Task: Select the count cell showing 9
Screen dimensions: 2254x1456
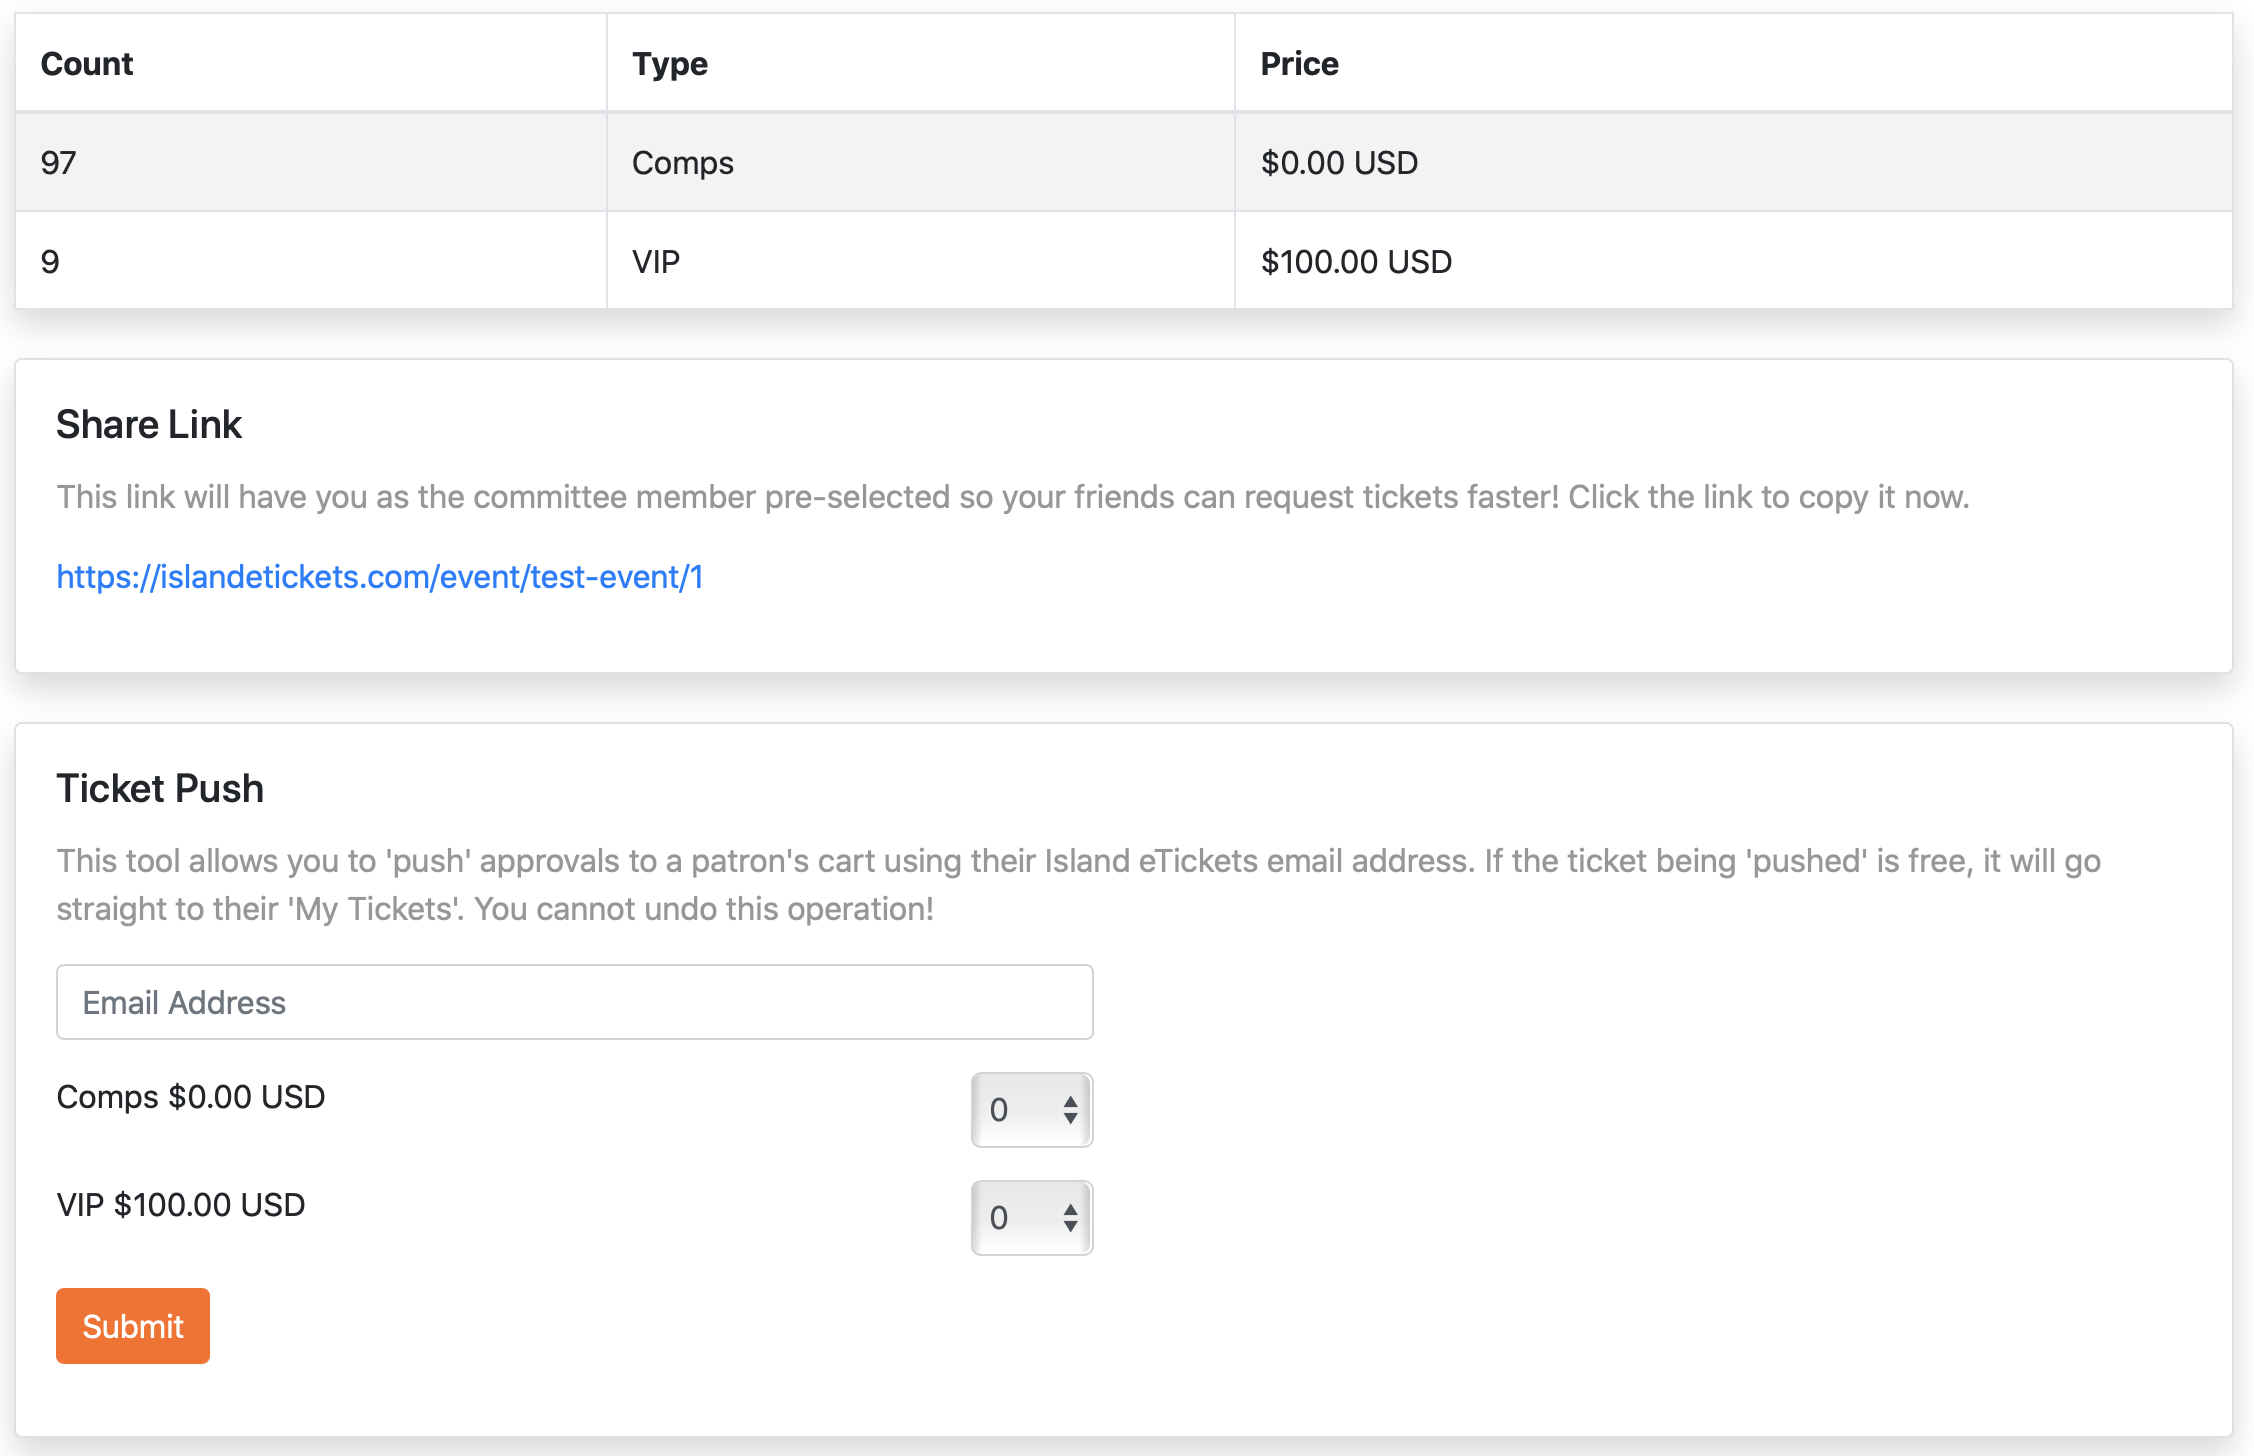Action: click(50, 261)
